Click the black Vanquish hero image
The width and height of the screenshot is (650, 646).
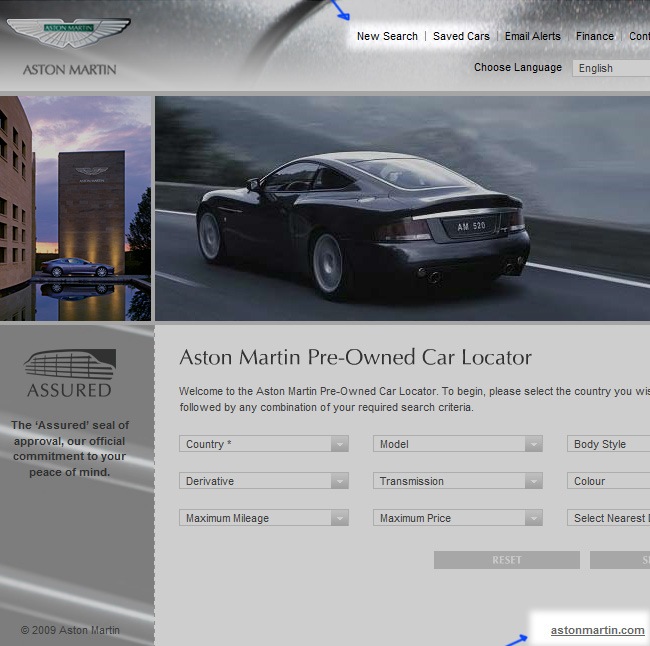tap(403, 209)
